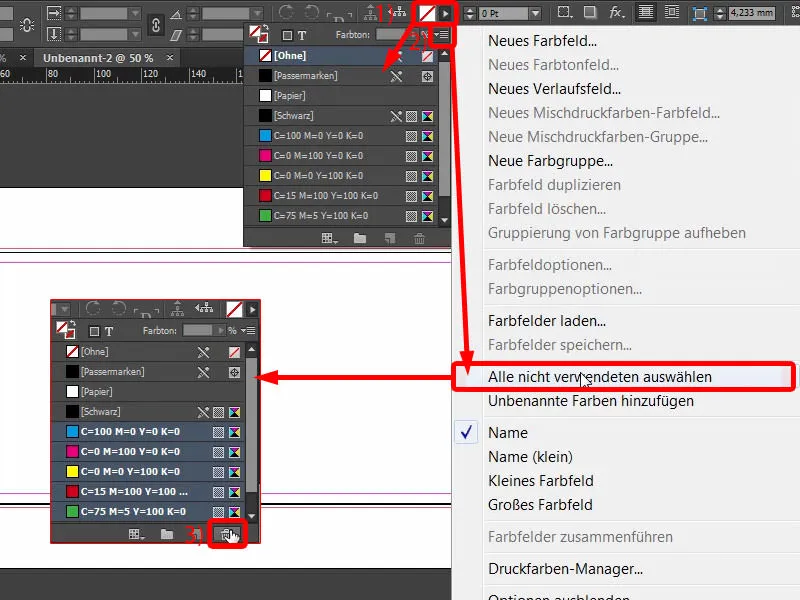Close the Unbenannt-2 document tab
The width and height of the screenshot is (800, 600).
pyautogui.click(x=170, y=58)
